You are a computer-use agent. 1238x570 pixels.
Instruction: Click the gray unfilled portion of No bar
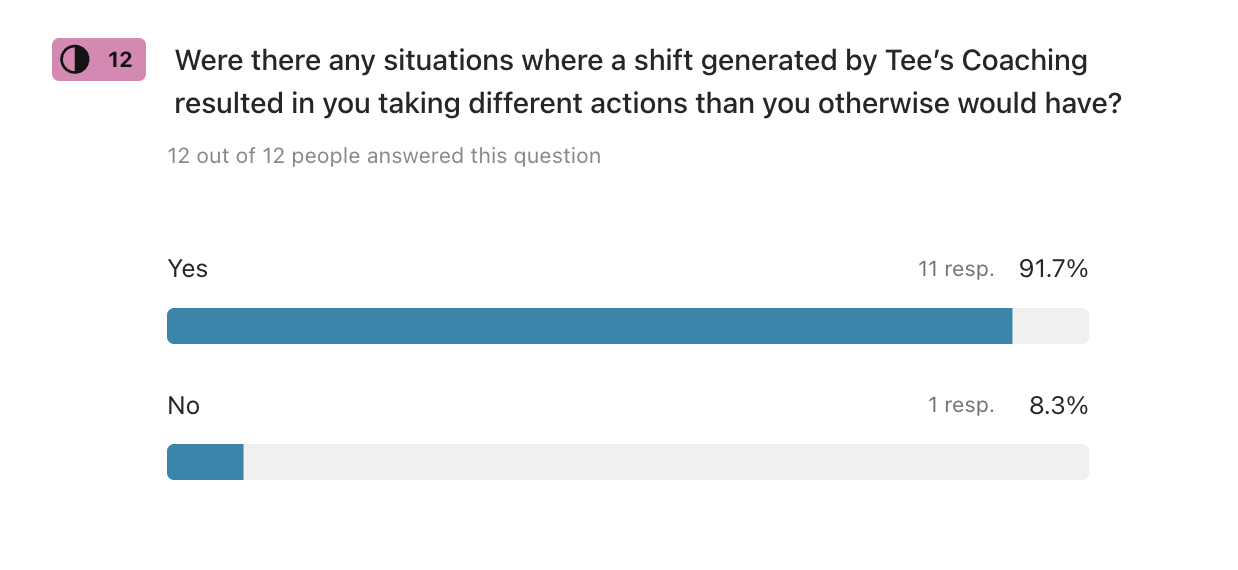[x=665, y=462]
